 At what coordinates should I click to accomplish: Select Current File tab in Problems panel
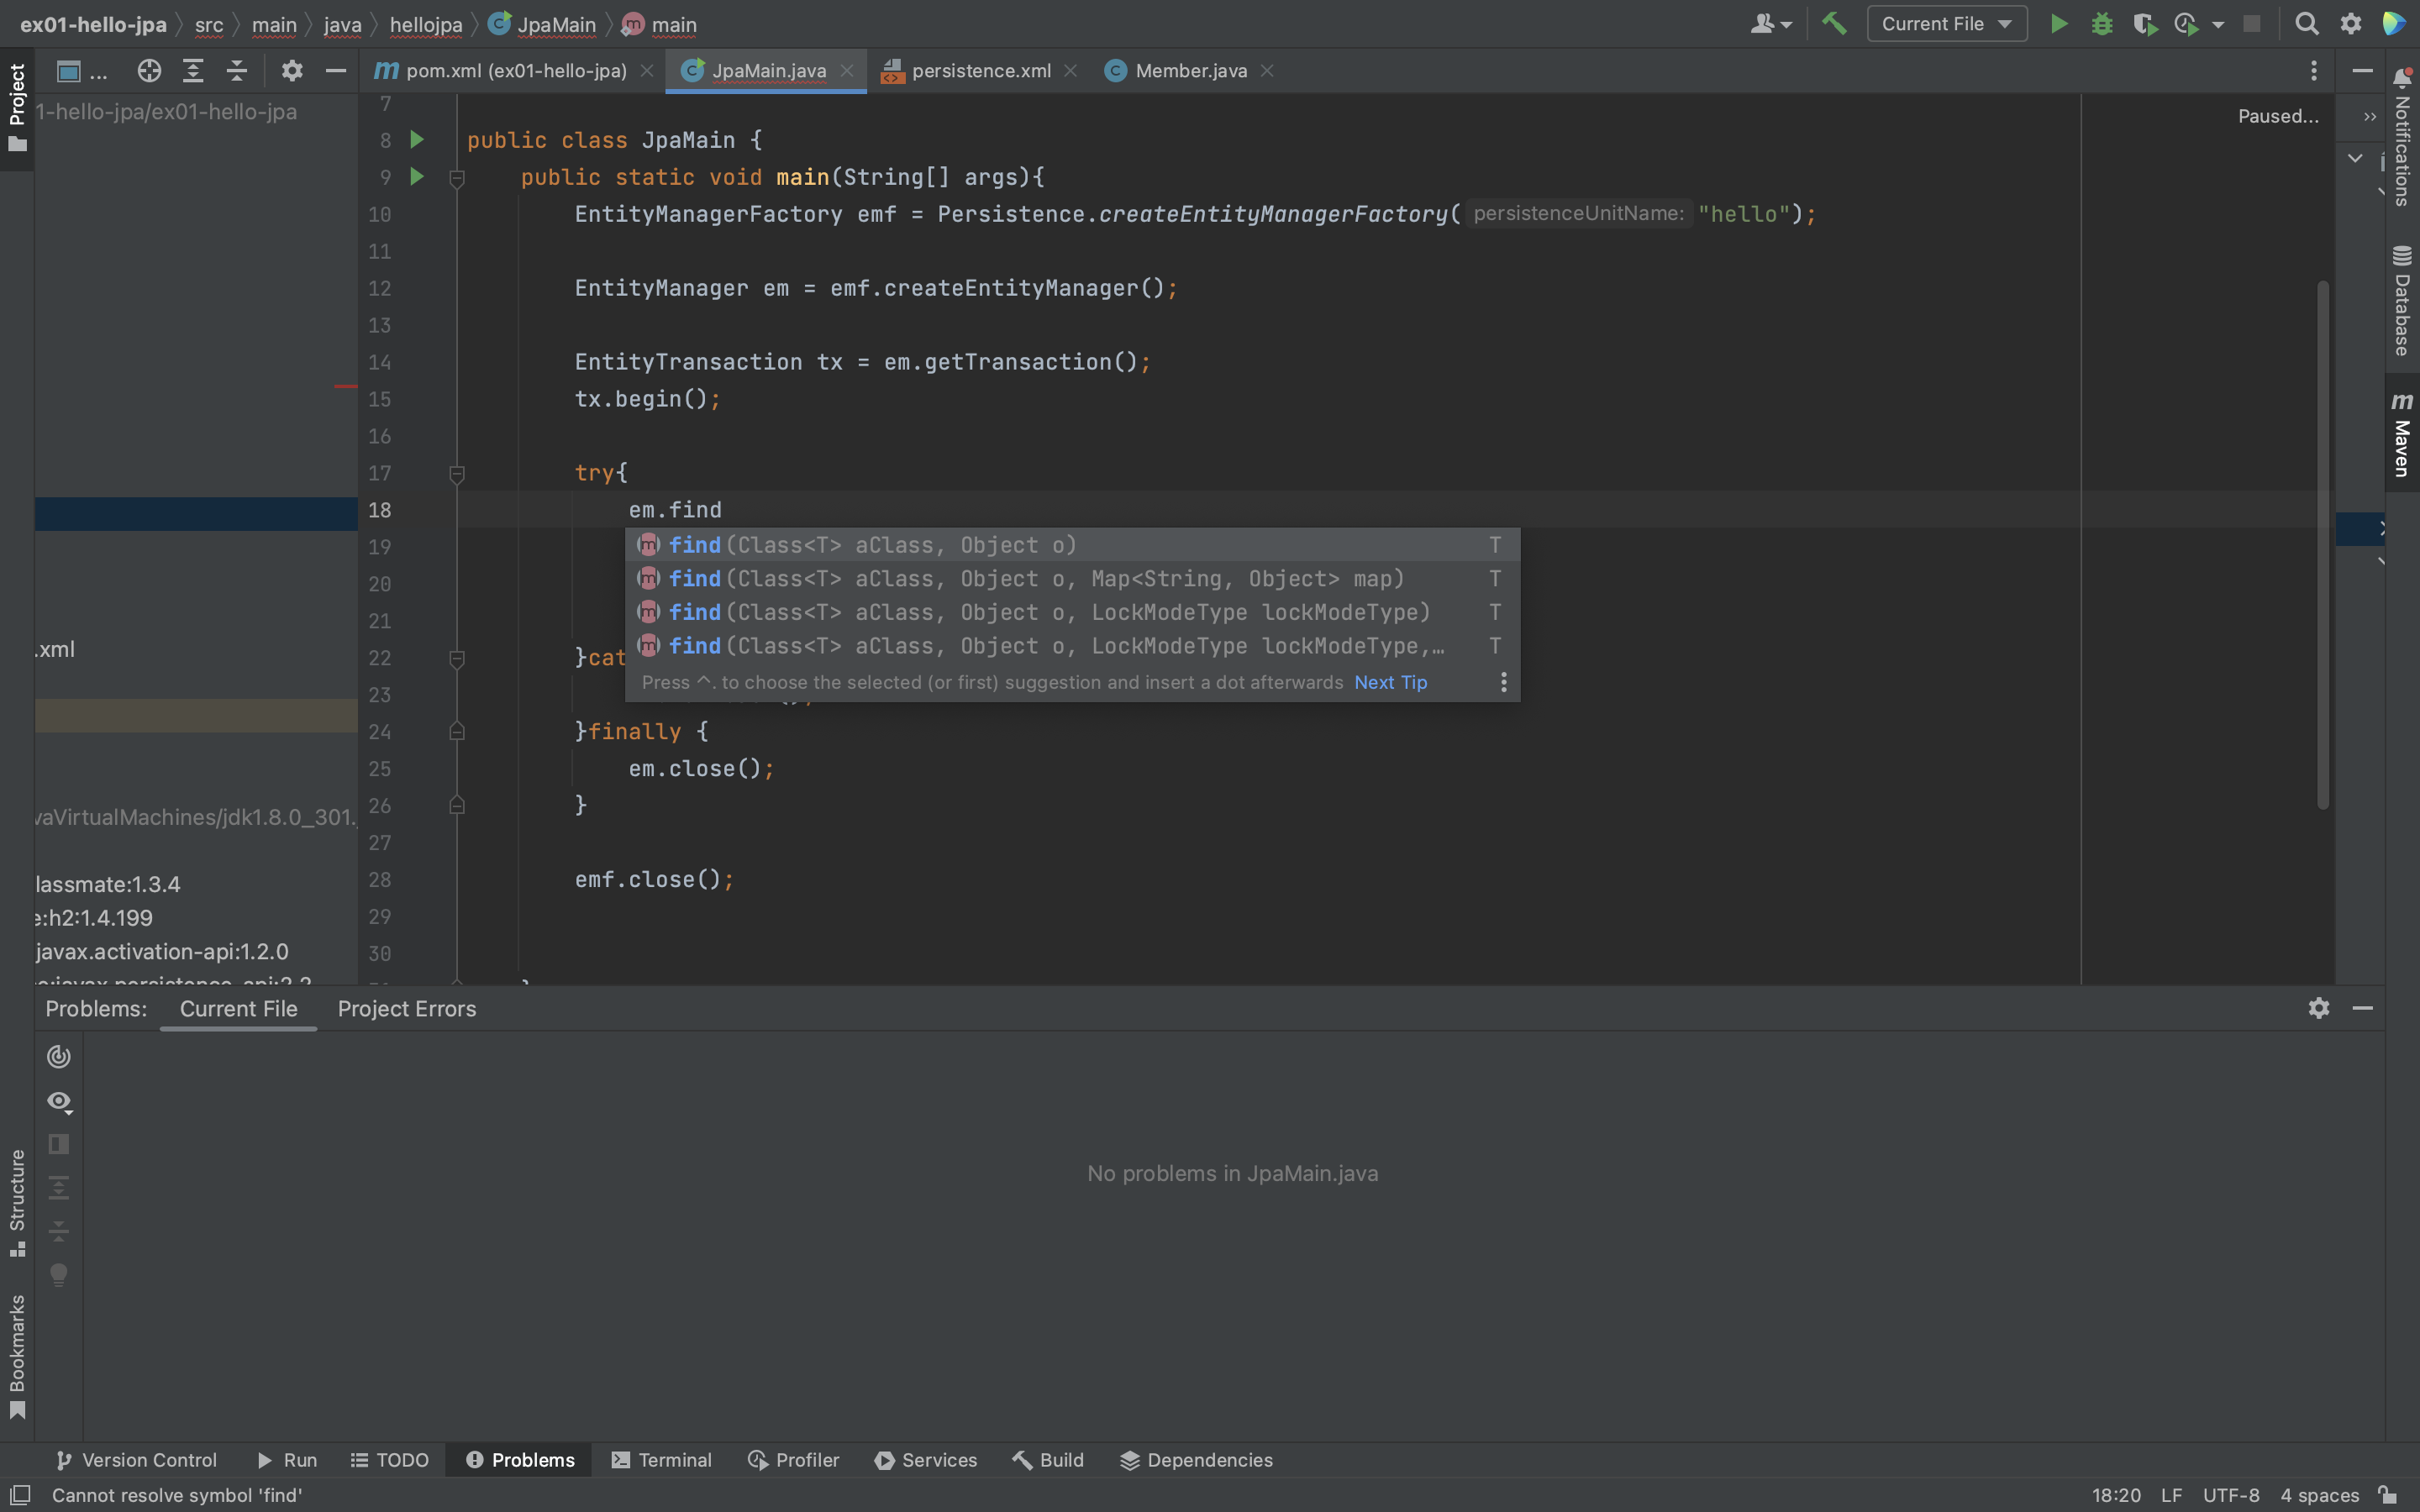(x=239, y=1009)
